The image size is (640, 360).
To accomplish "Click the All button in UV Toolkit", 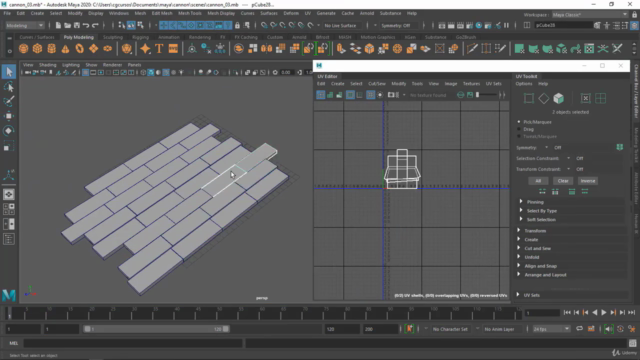I will click(538, 181).
